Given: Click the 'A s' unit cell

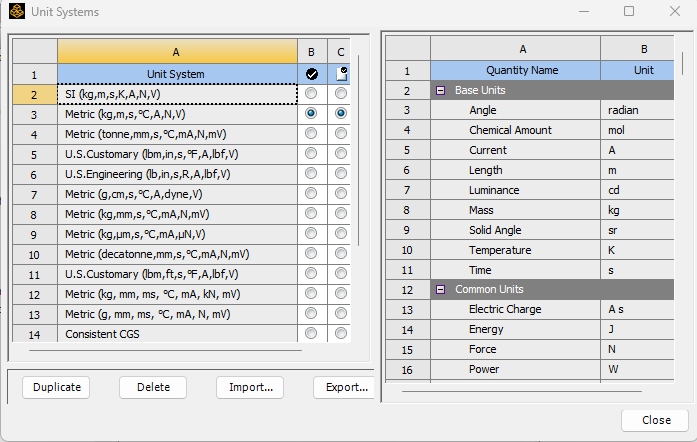Looking at the screenshot, I should click(637, 309).
